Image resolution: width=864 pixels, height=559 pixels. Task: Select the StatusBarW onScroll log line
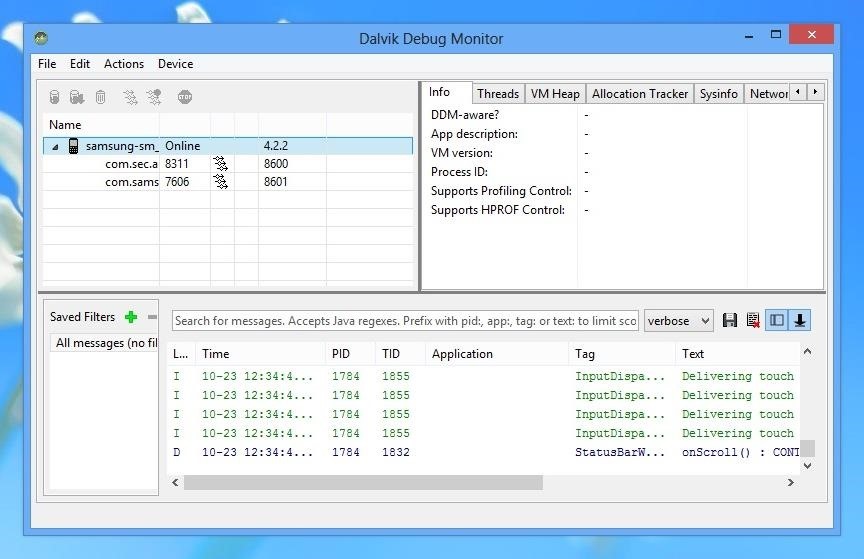pos(483,452)
